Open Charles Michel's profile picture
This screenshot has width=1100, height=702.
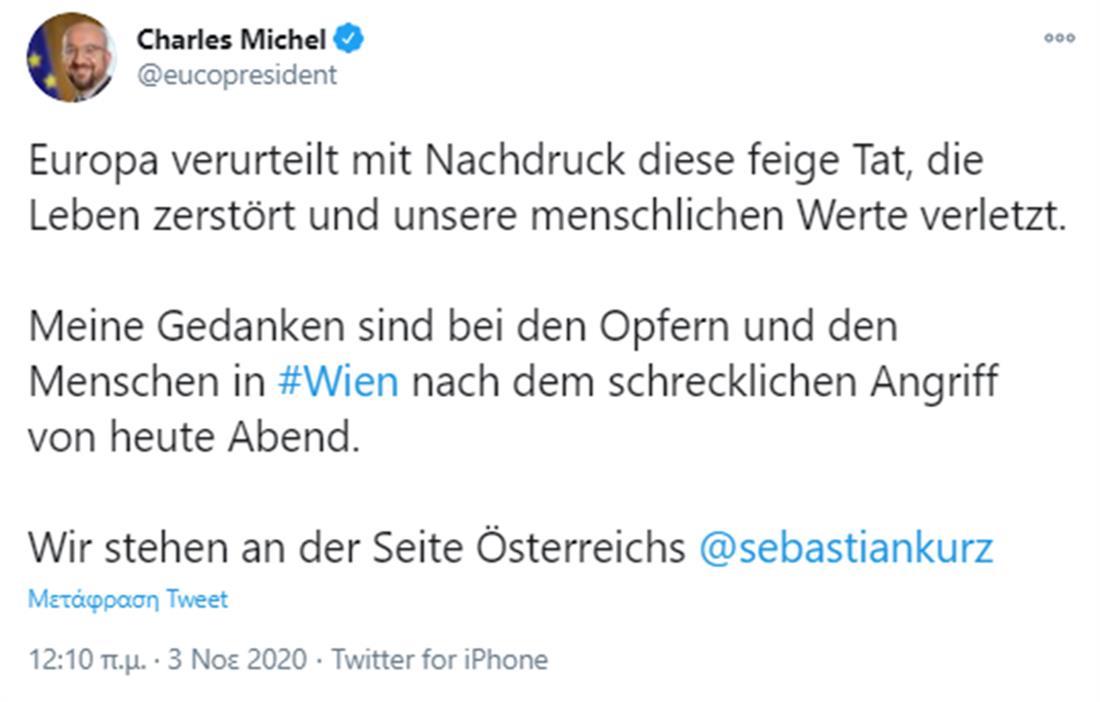click(x=70, y=58)
